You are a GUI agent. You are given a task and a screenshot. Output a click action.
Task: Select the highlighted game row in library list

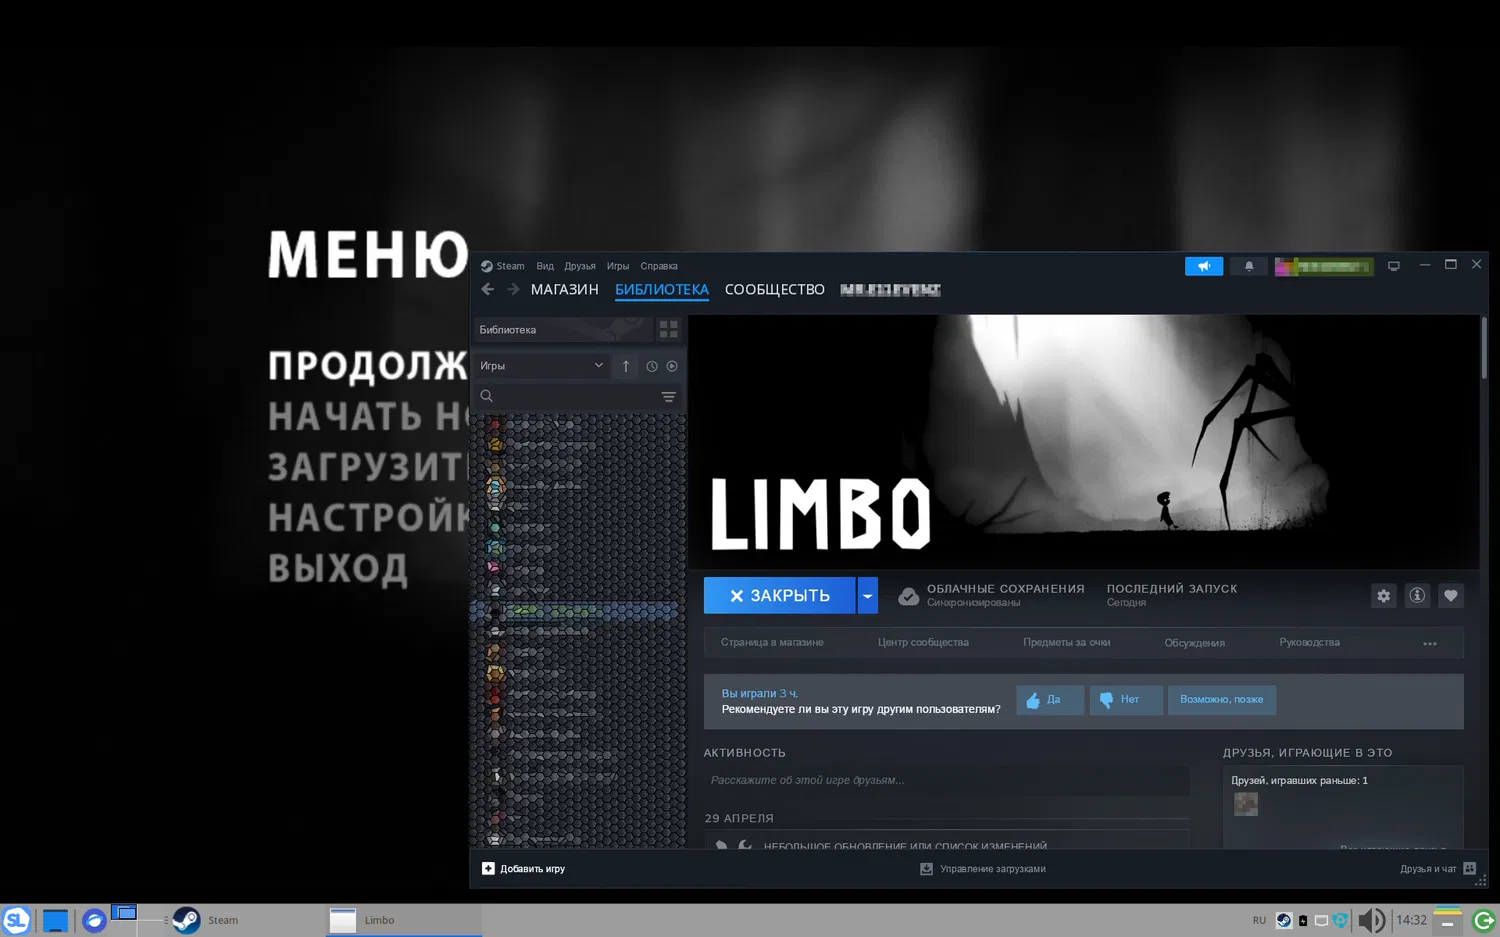[x=578, y=610]
